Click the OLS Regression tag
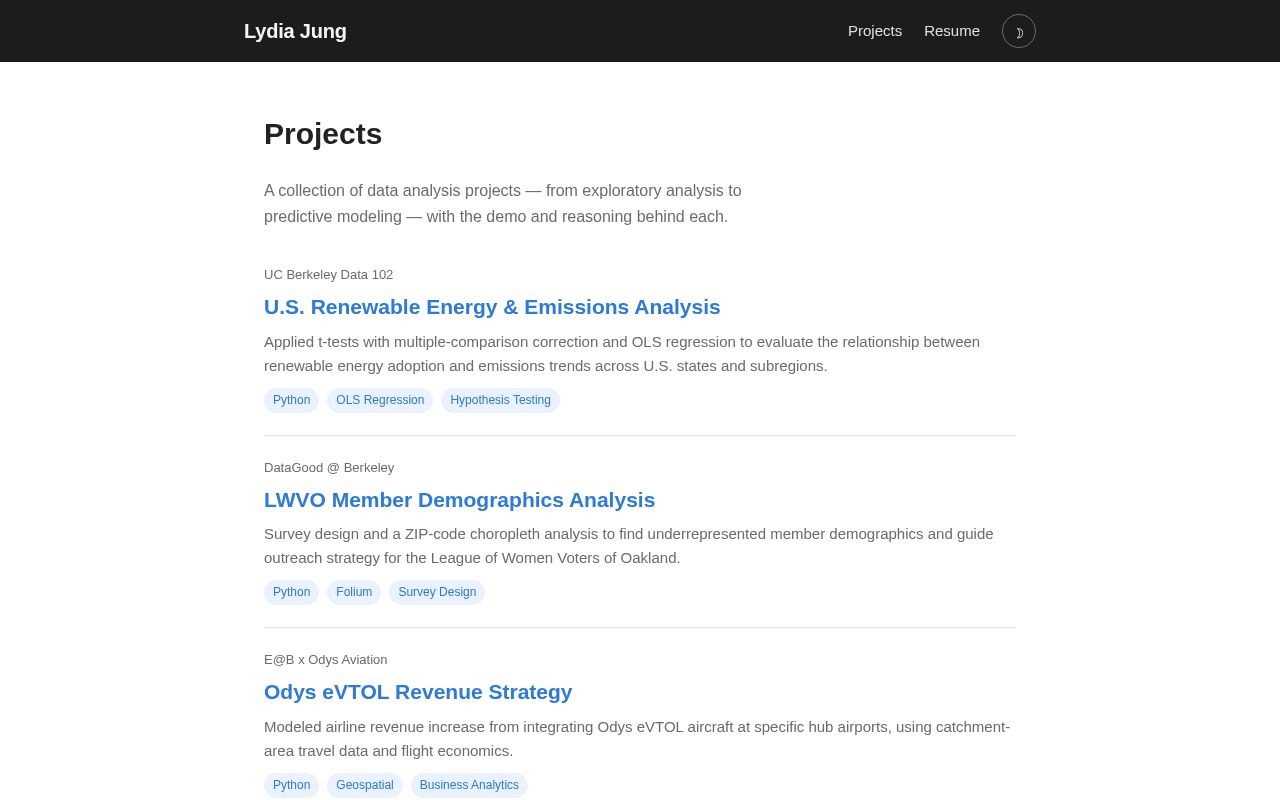 (380, 400)
